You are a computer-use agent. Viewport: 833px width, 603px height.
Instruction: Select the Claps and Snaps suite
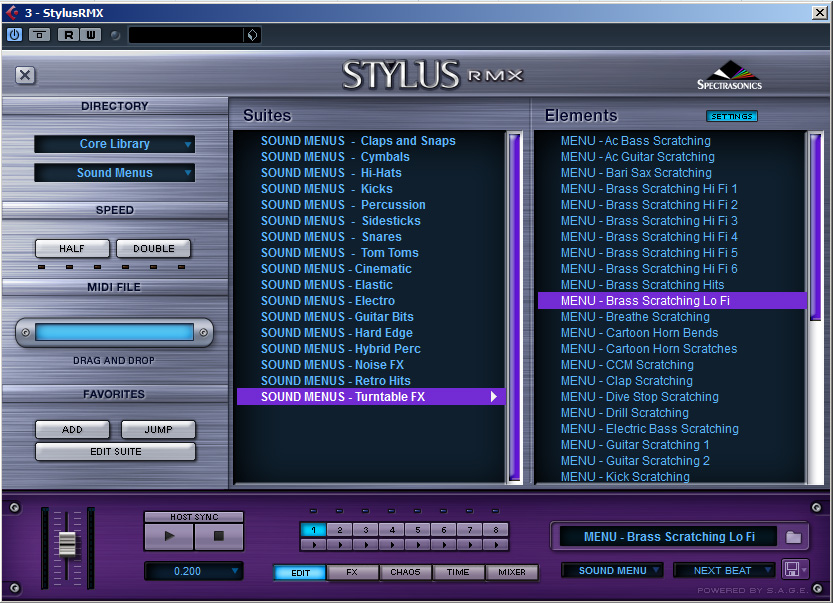pyautogui.click(x=370, y=141)
